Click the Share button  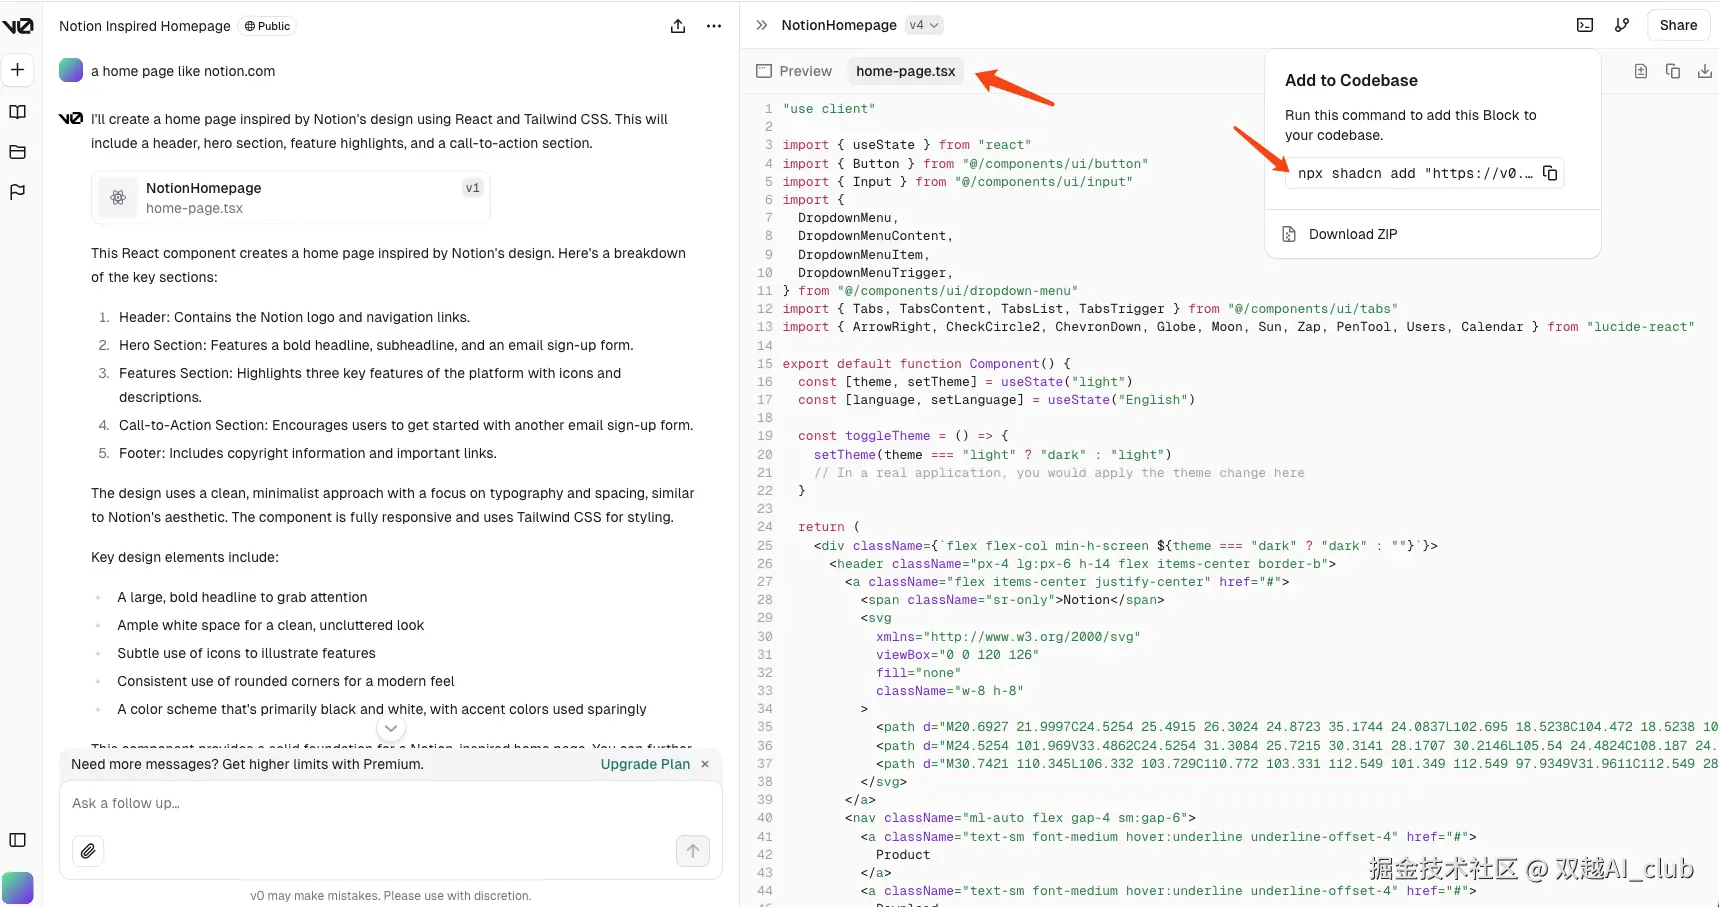pos(1678,25)
